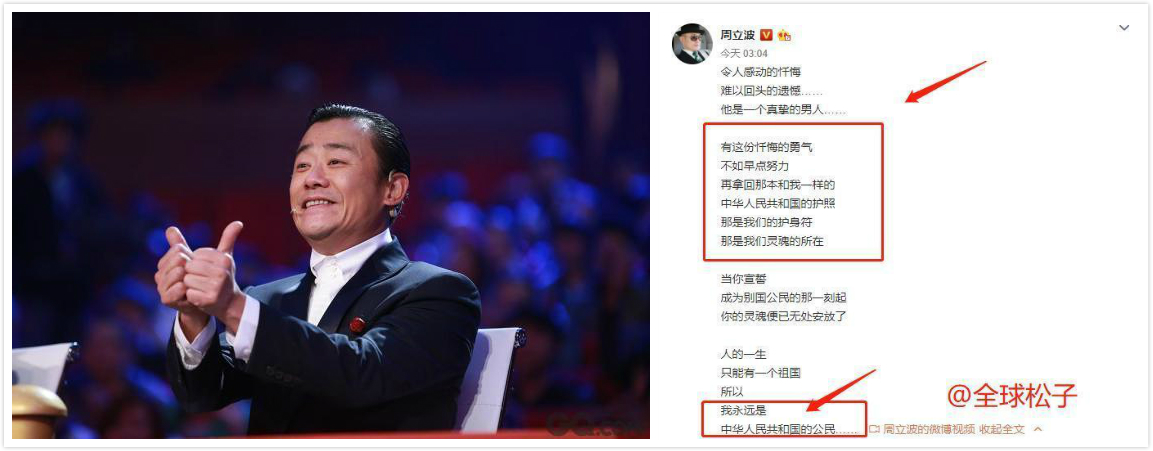Click the upper red arrow annotation

coord(946,82)
